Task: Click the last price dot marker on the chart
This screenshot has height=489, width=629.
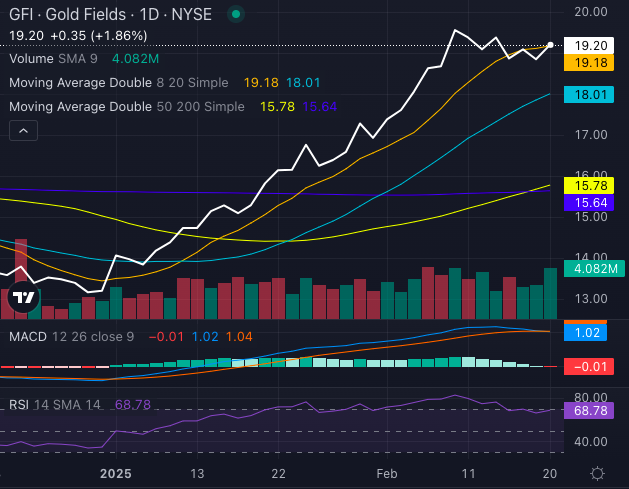Action: pos(550,45)
